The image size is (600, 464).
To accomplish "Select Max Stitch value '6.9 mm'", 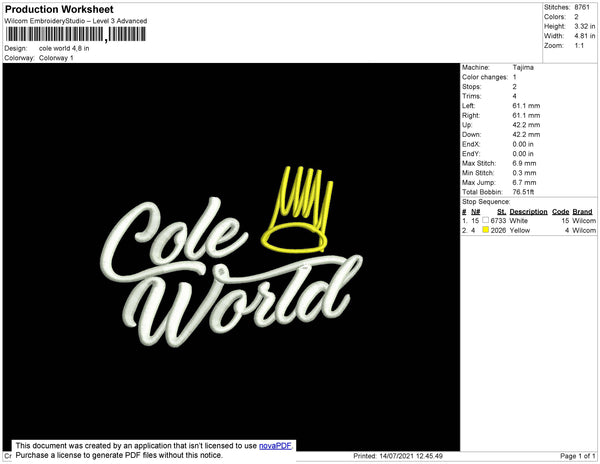I will point(524,163).
